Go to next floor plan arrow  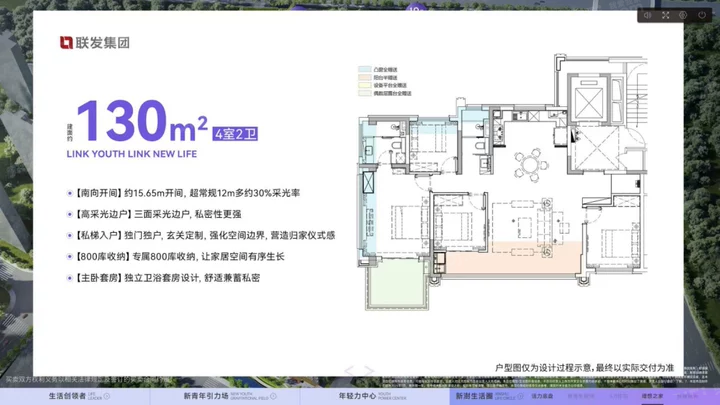point(369,370)
